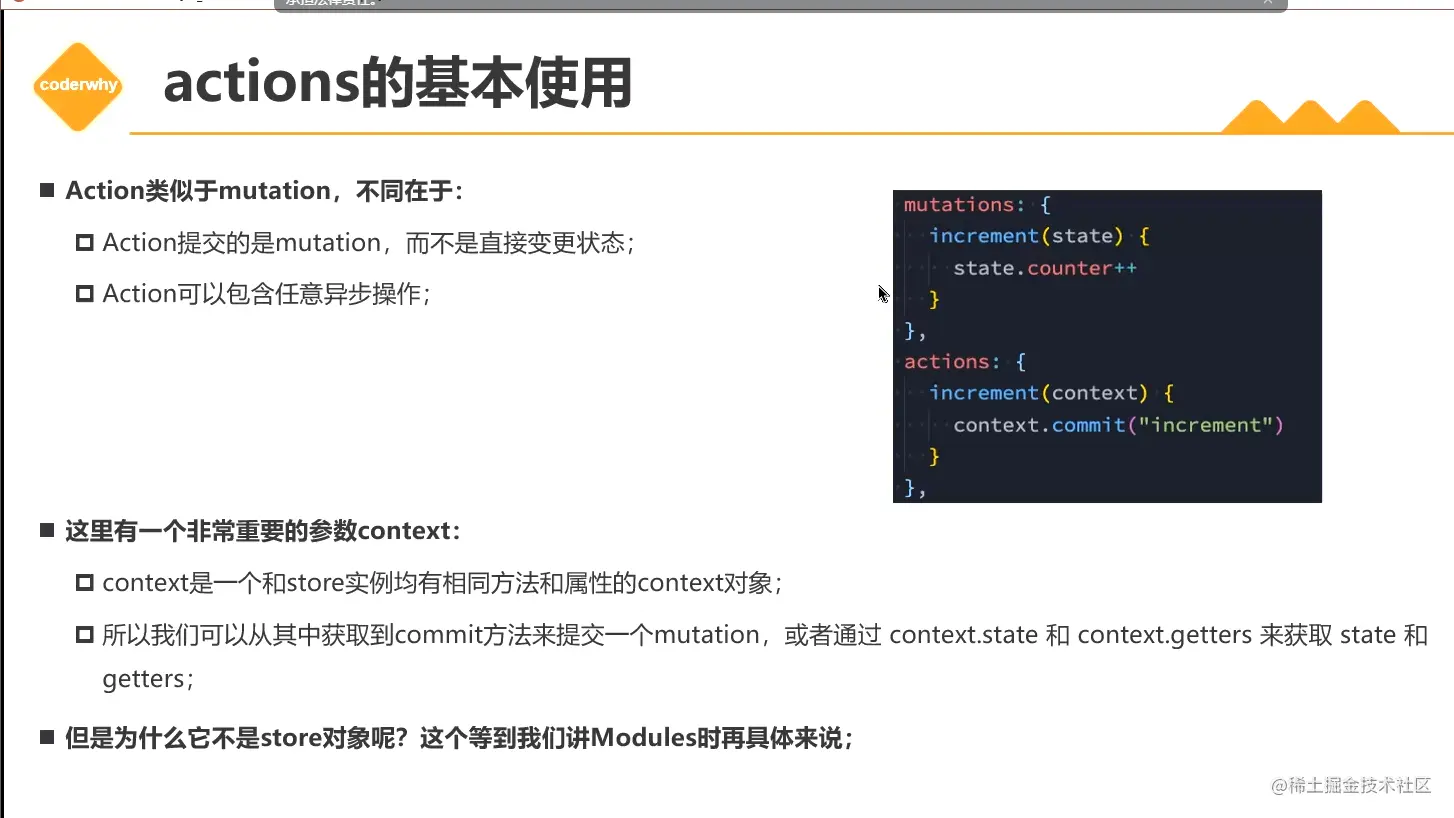Click the hollow square bullet before Action提交的是mutation

pyautogui.click(x=85, y=242)
